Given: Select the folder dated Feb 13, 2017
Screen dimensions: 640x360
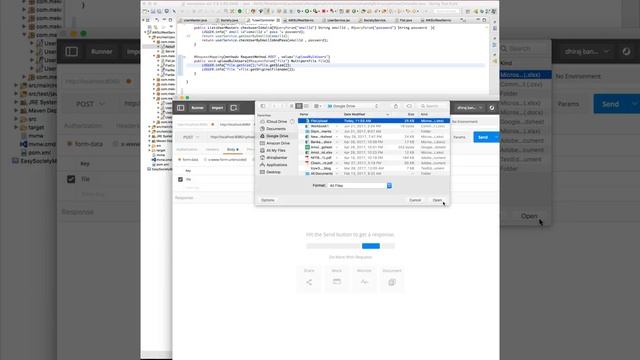Looking at the screenshot, I should (x=374, y=173).
